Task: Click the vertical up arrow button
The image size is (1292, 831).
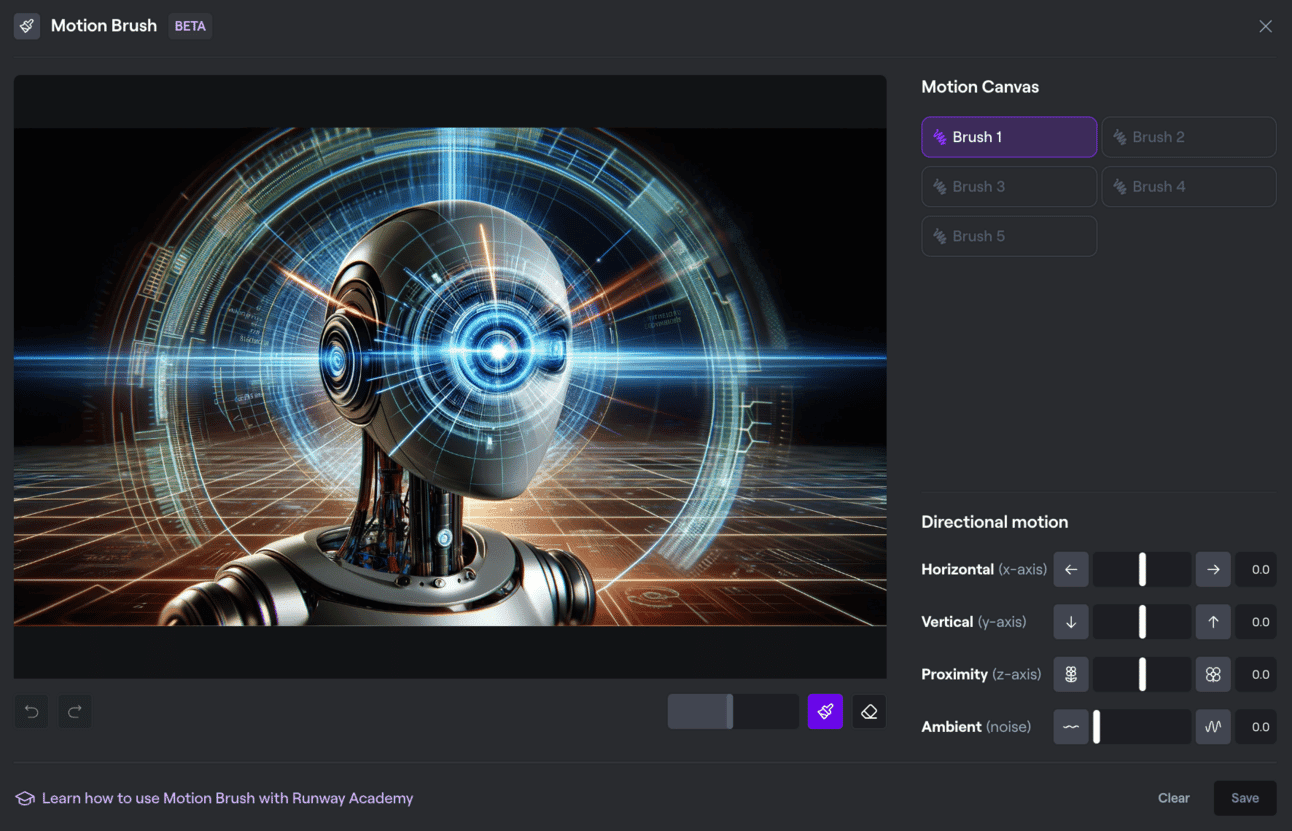Action: point(1213,622)
